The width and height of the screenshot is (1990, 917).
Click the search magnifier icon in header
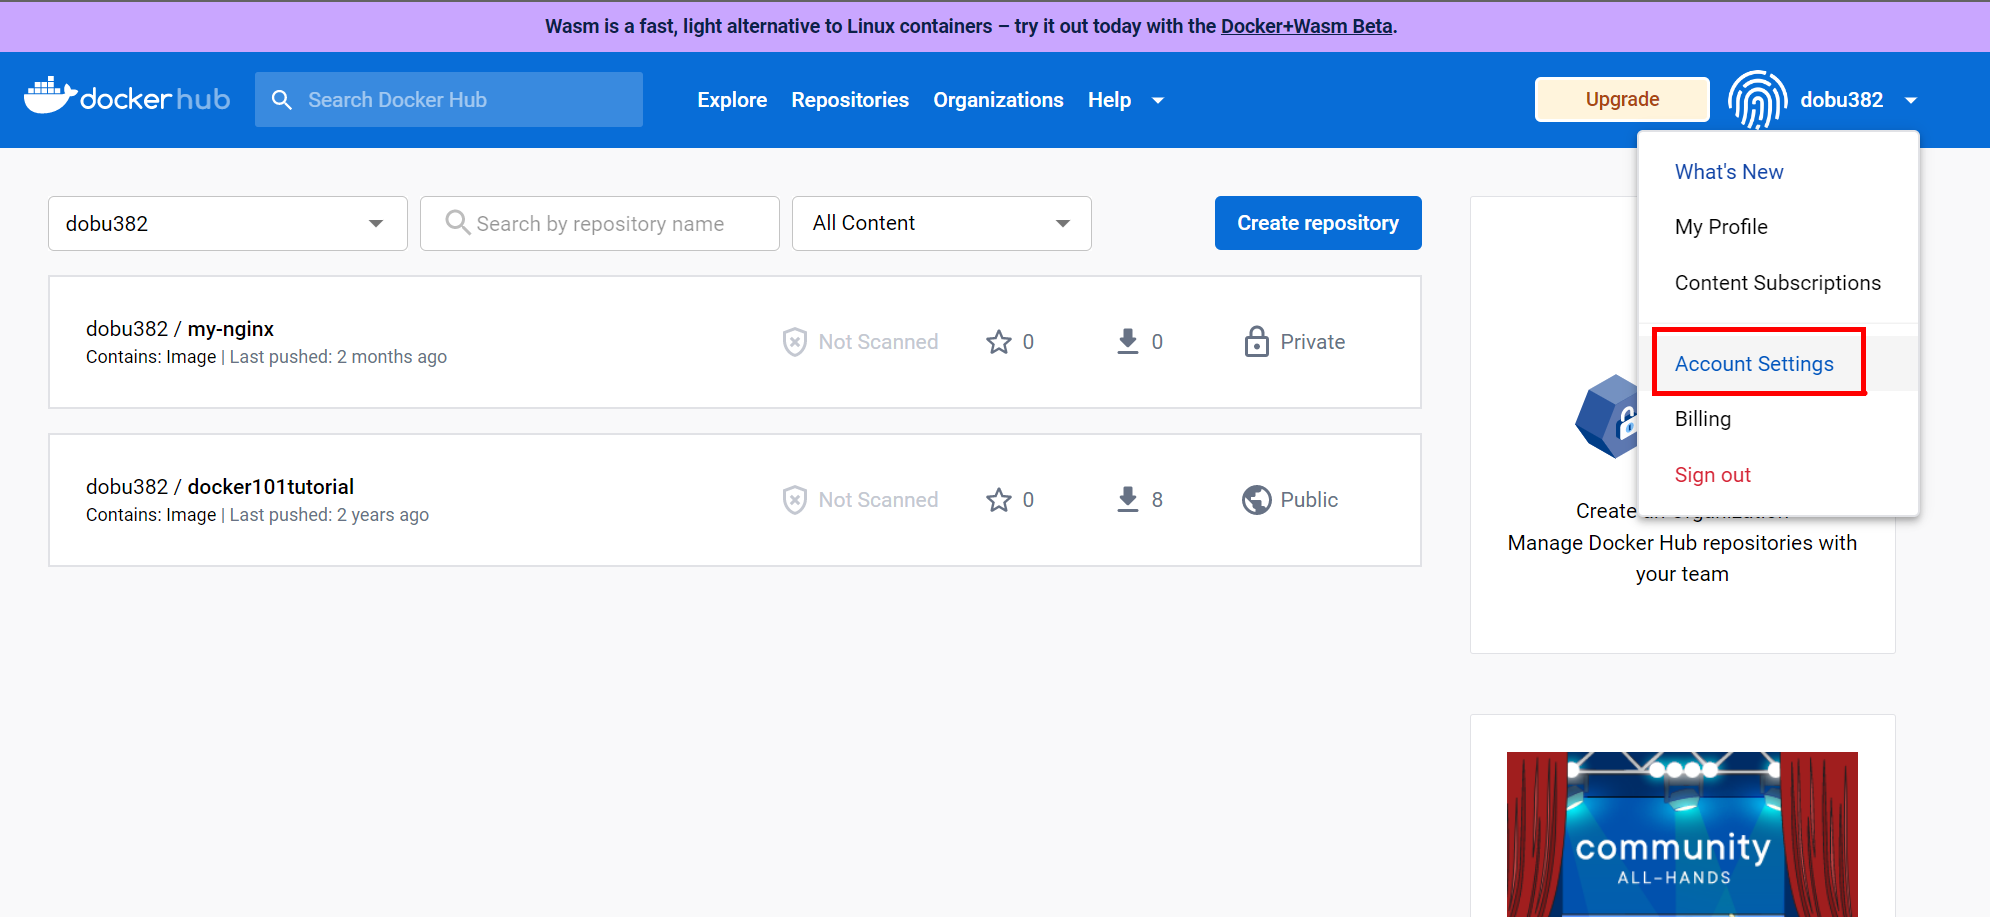tap(282, 100)
